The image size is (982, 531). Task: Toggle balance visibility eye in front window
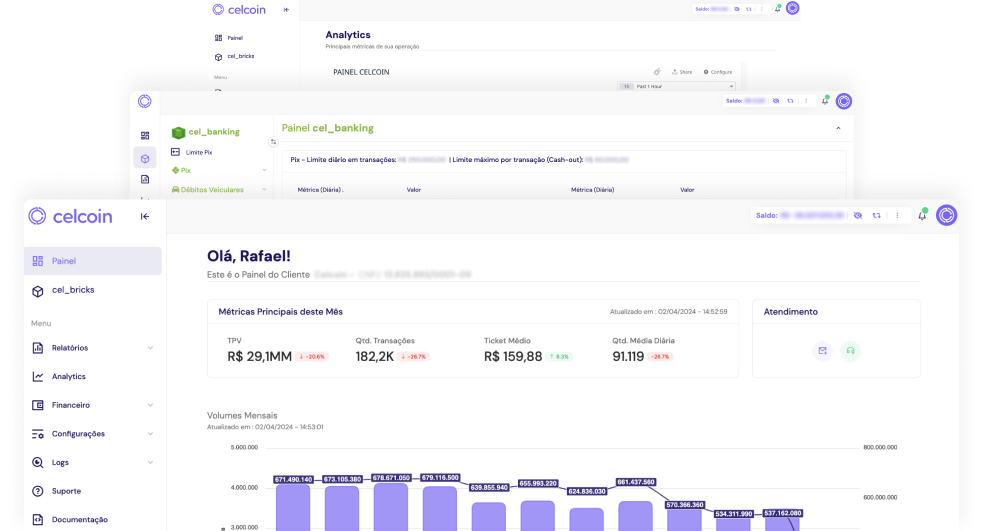tap(858, 215)
